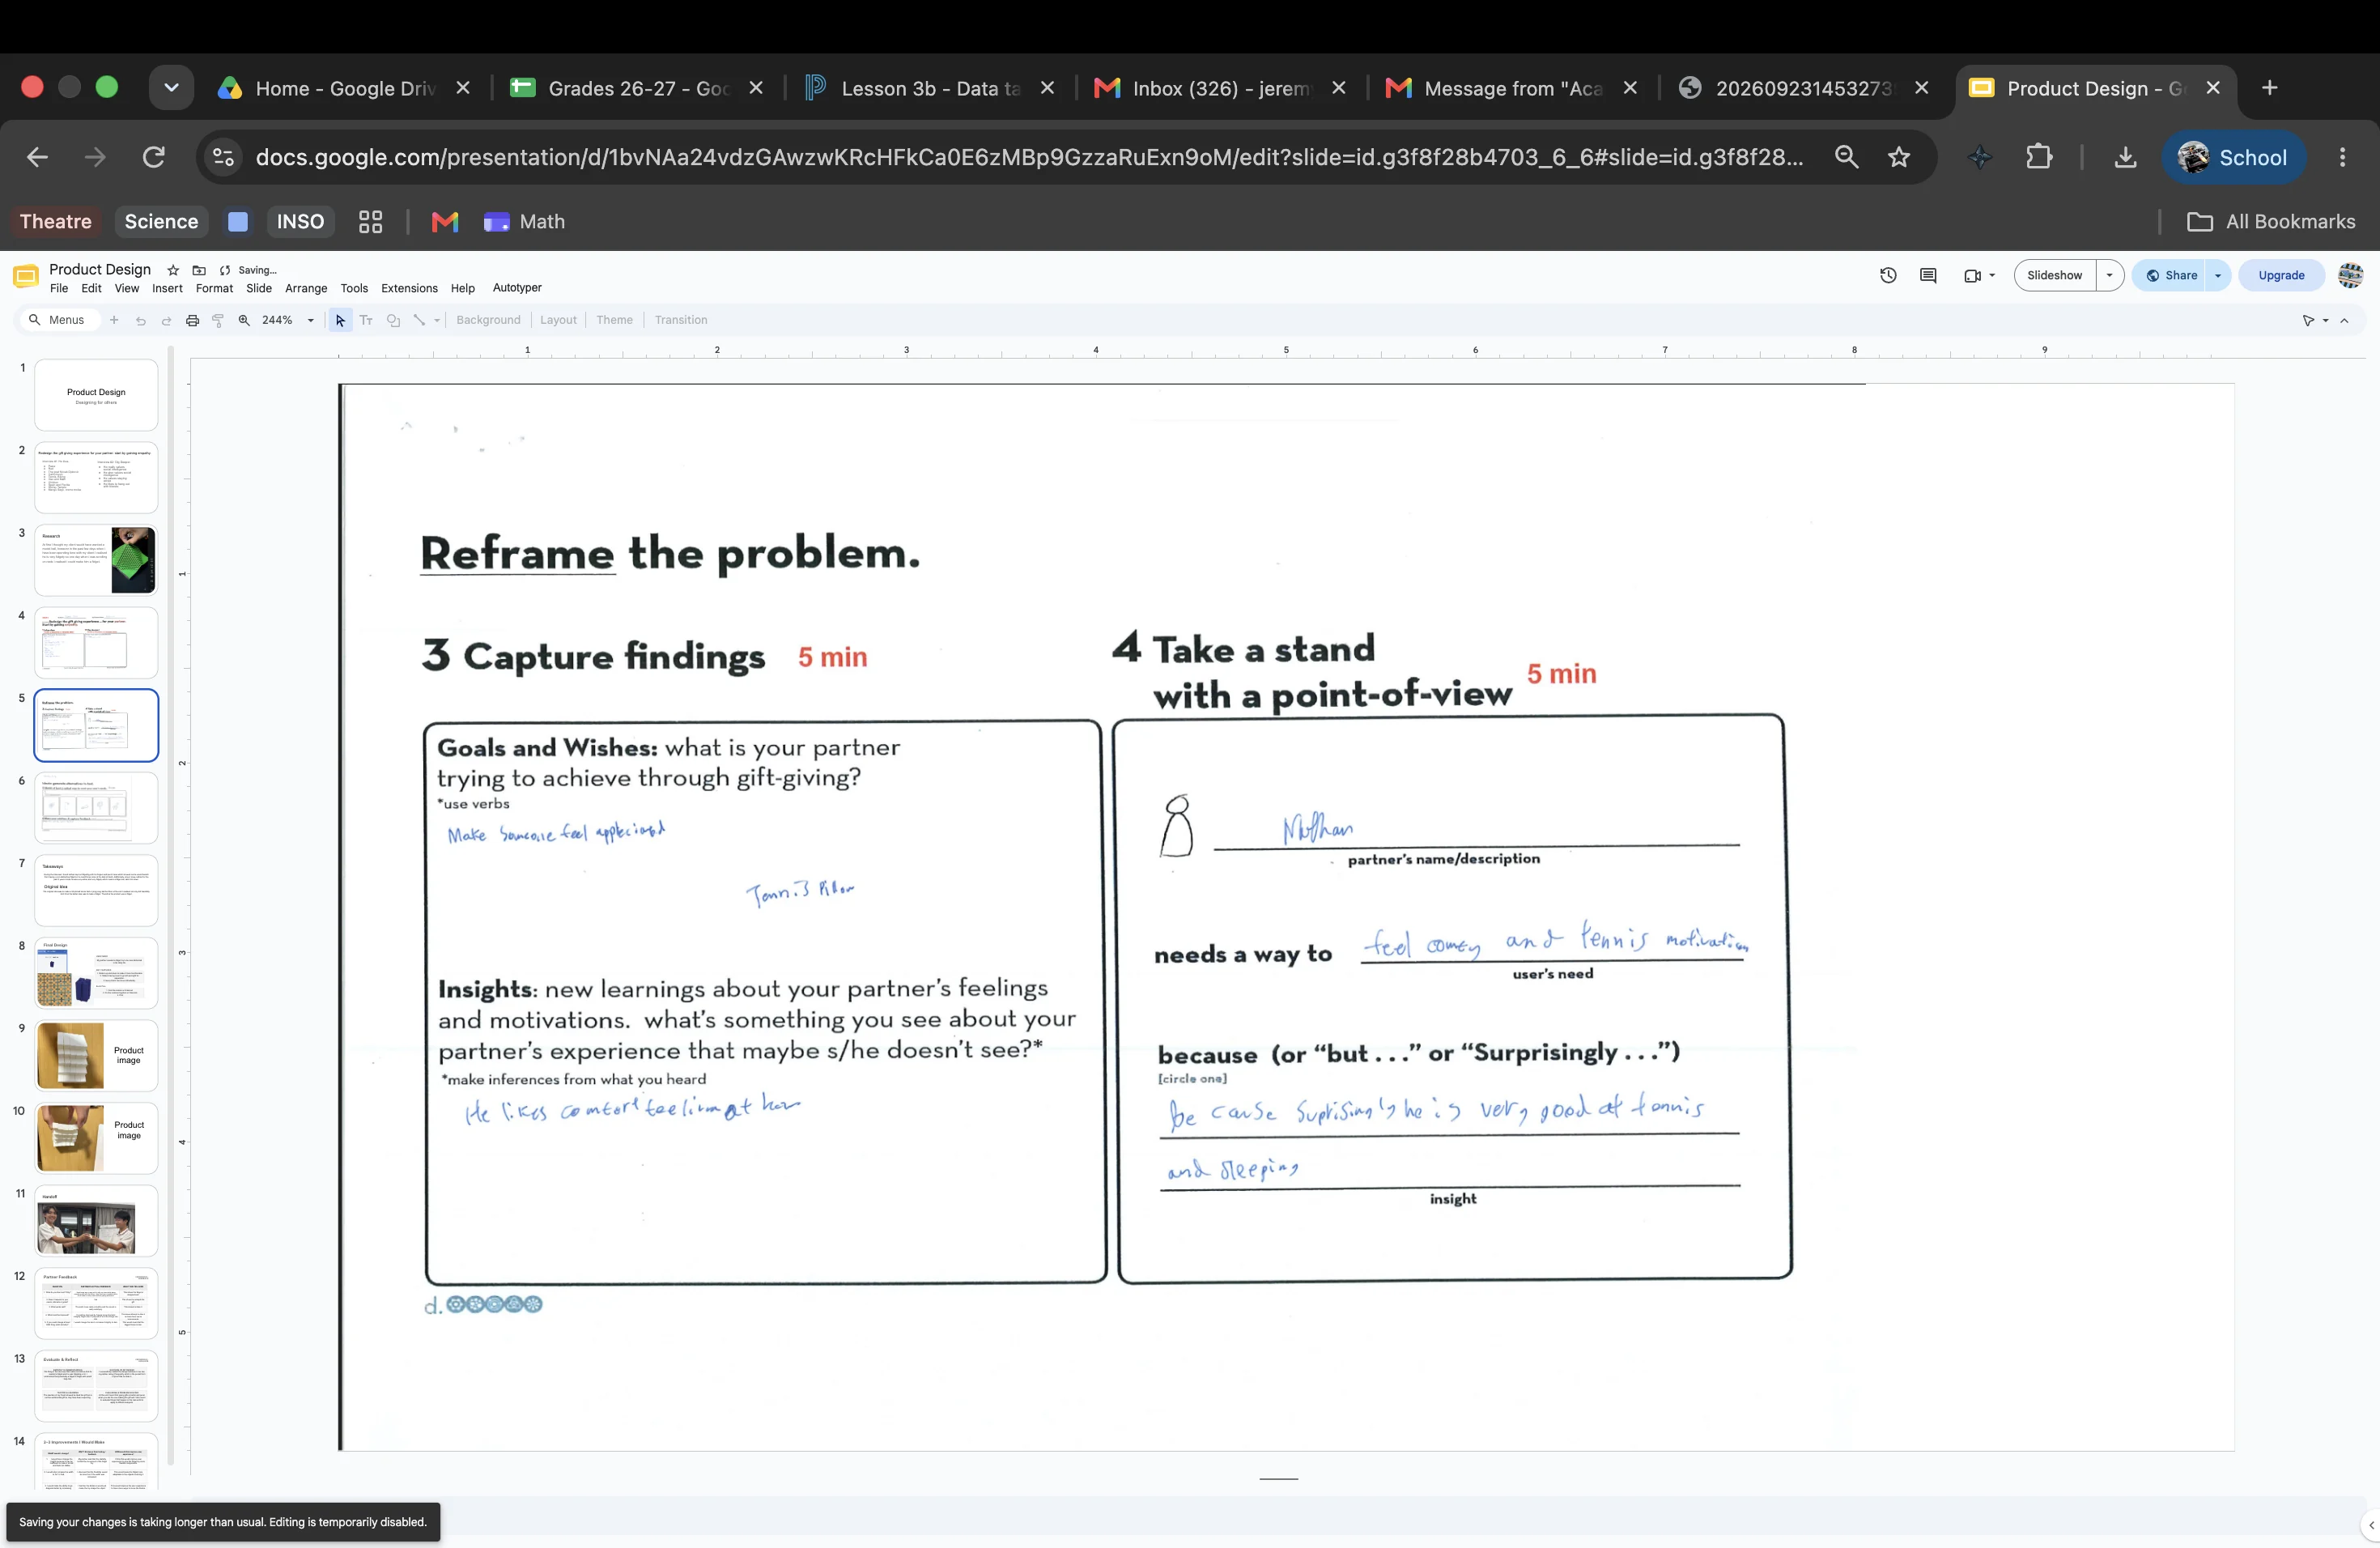This screenshot has height=1548, width=2380.
Task: Click the print icon in toolbar
Action: tap(192, 320)
